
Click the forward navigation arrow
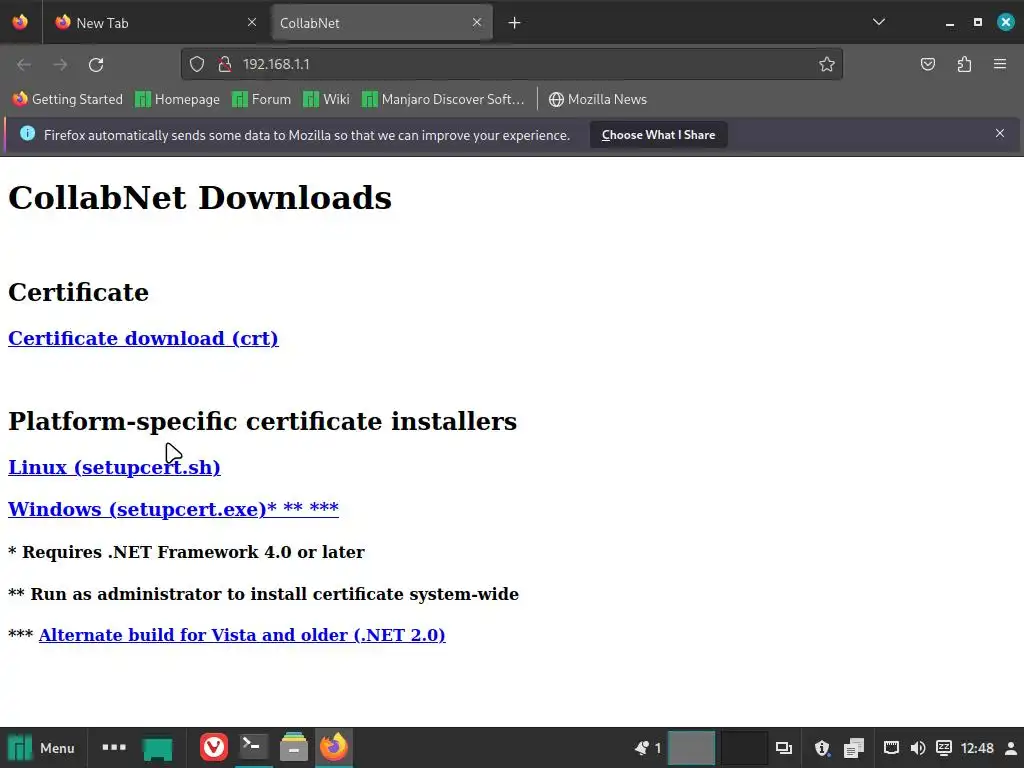click(60, 64)
